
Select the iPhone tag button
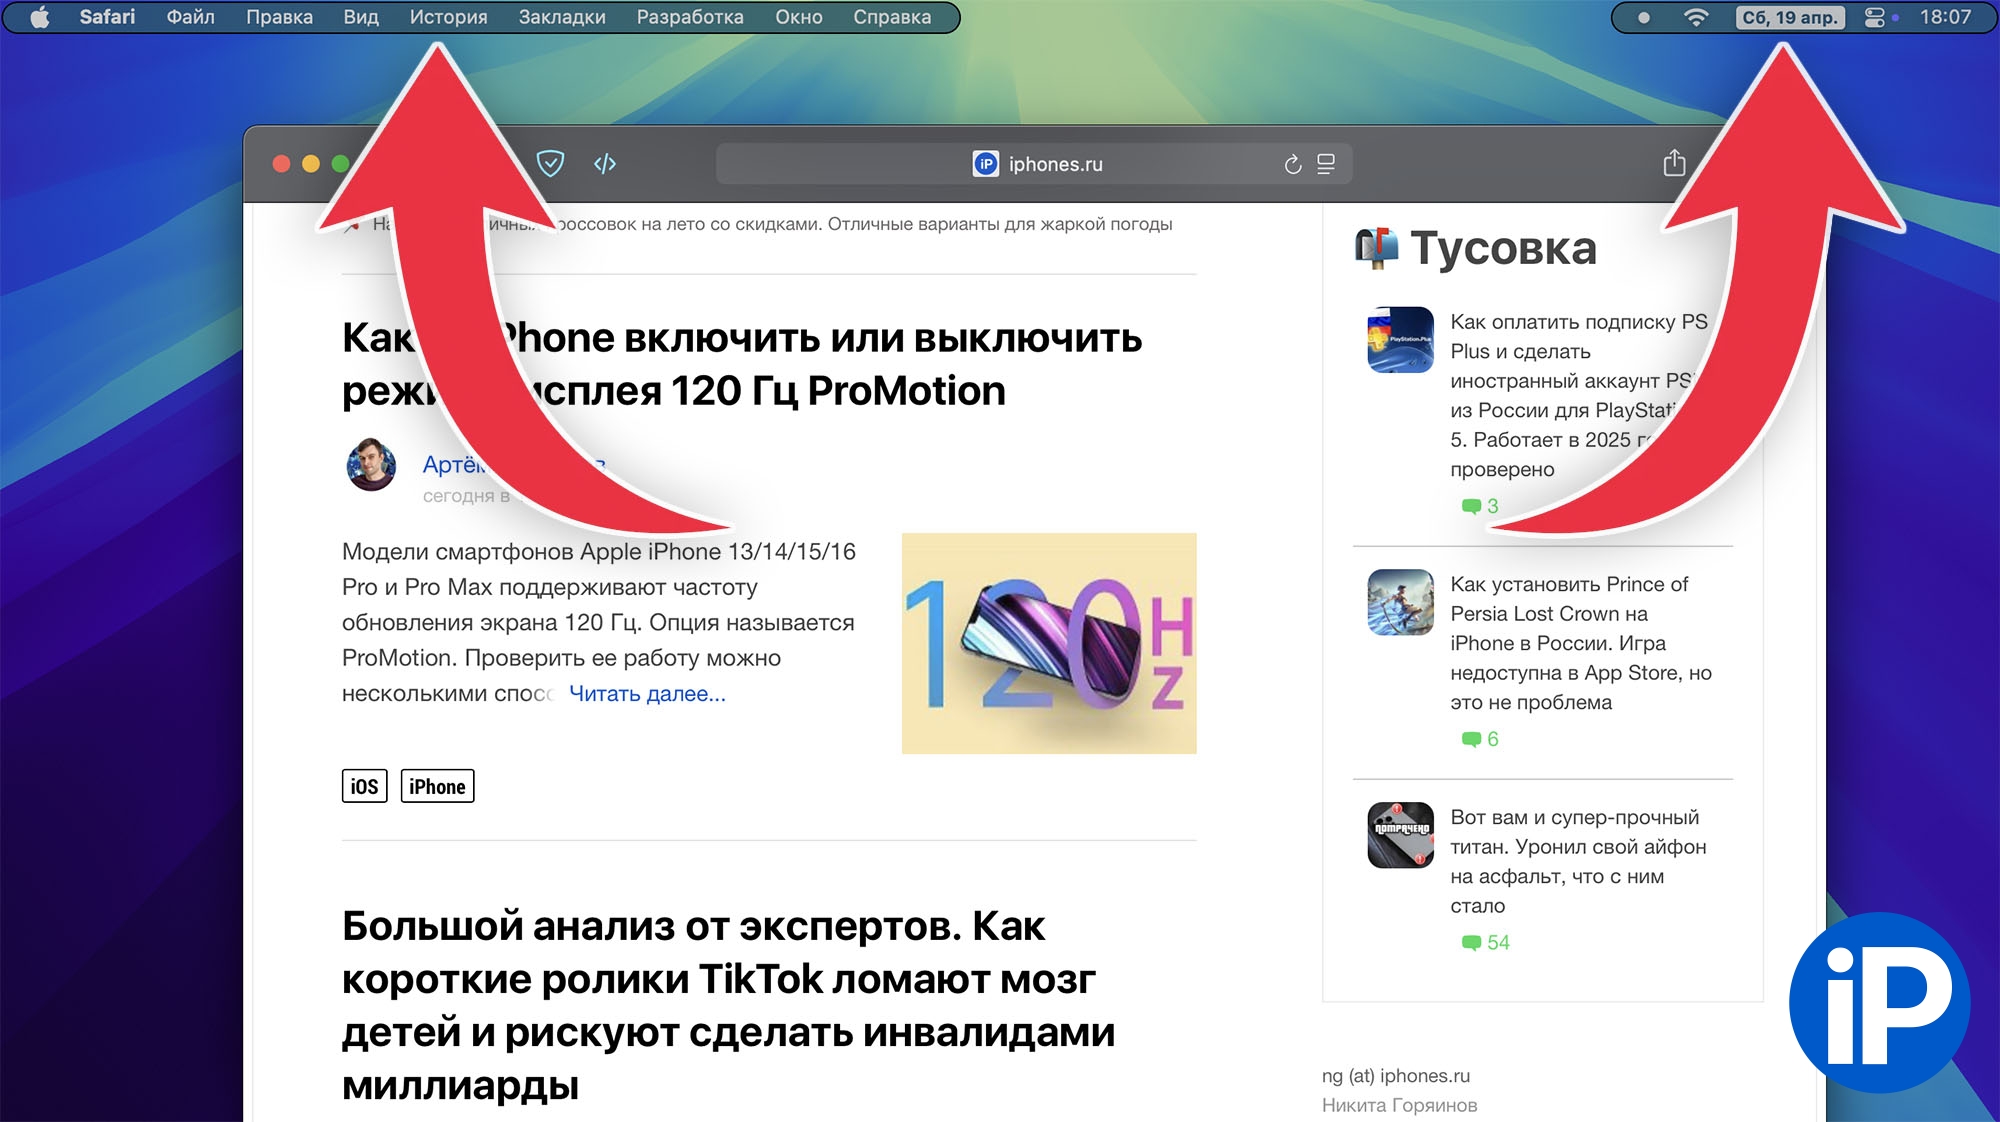[x=437, y=786]
